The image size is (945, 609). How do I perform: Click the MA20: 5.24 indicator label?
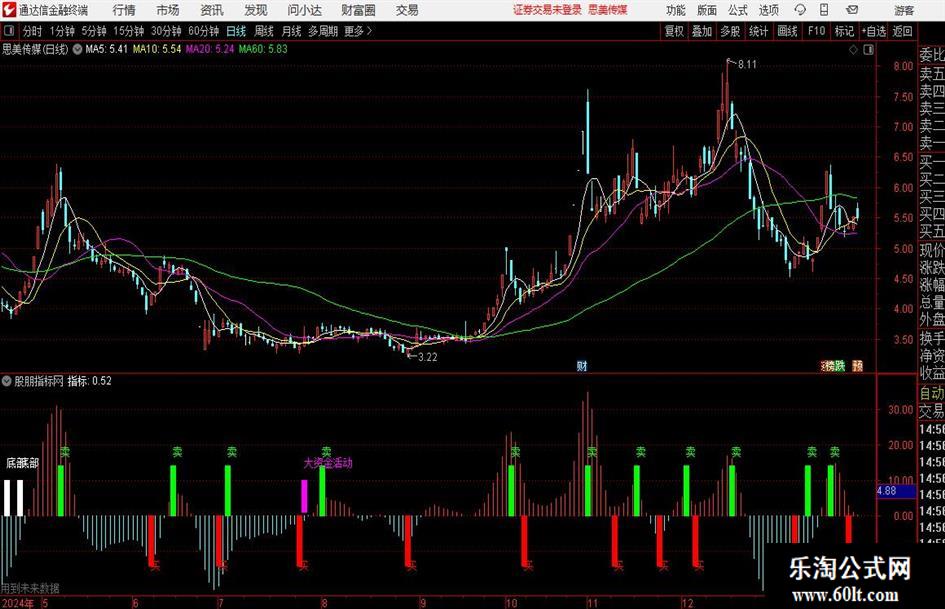210,49
